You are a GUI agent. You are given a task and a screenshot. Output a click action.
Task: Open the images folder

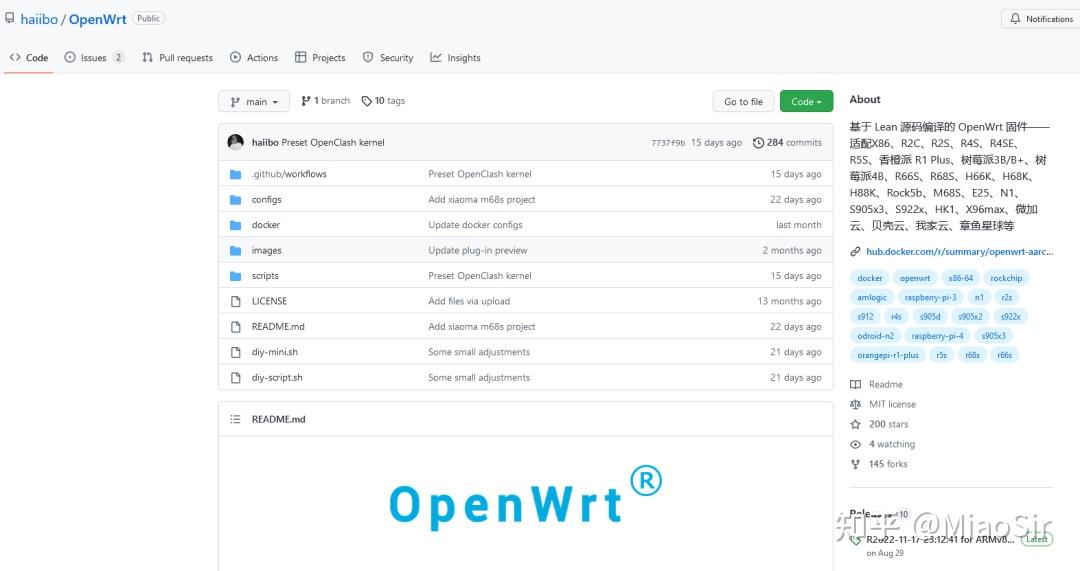[267, 251]
